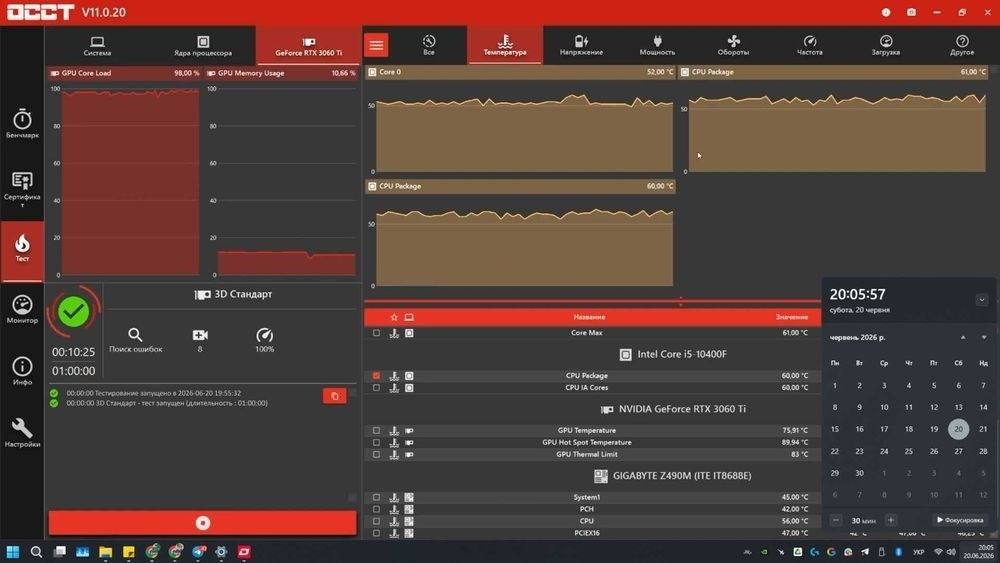
Task: Show all sensors with Все tab
Action: click(429, 45)
